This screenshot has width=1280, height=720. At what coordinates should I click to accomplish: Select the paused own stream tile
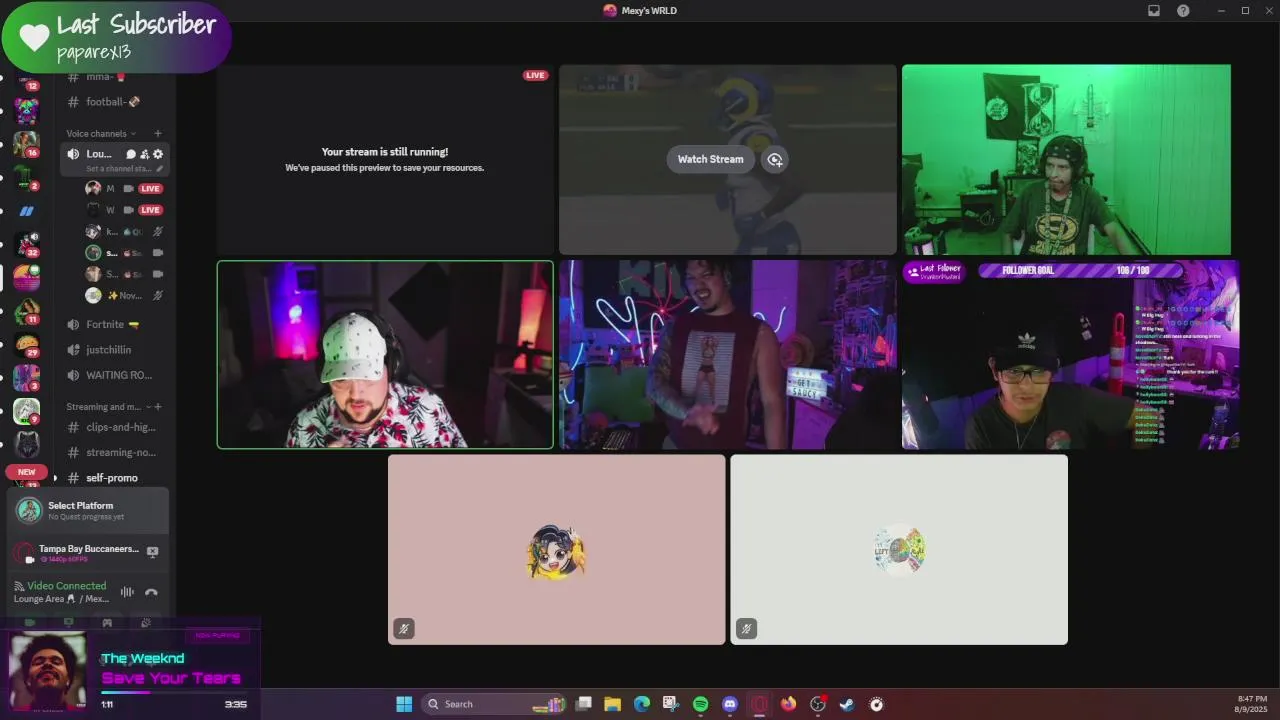pyautogui.click(x=385, y=160)
